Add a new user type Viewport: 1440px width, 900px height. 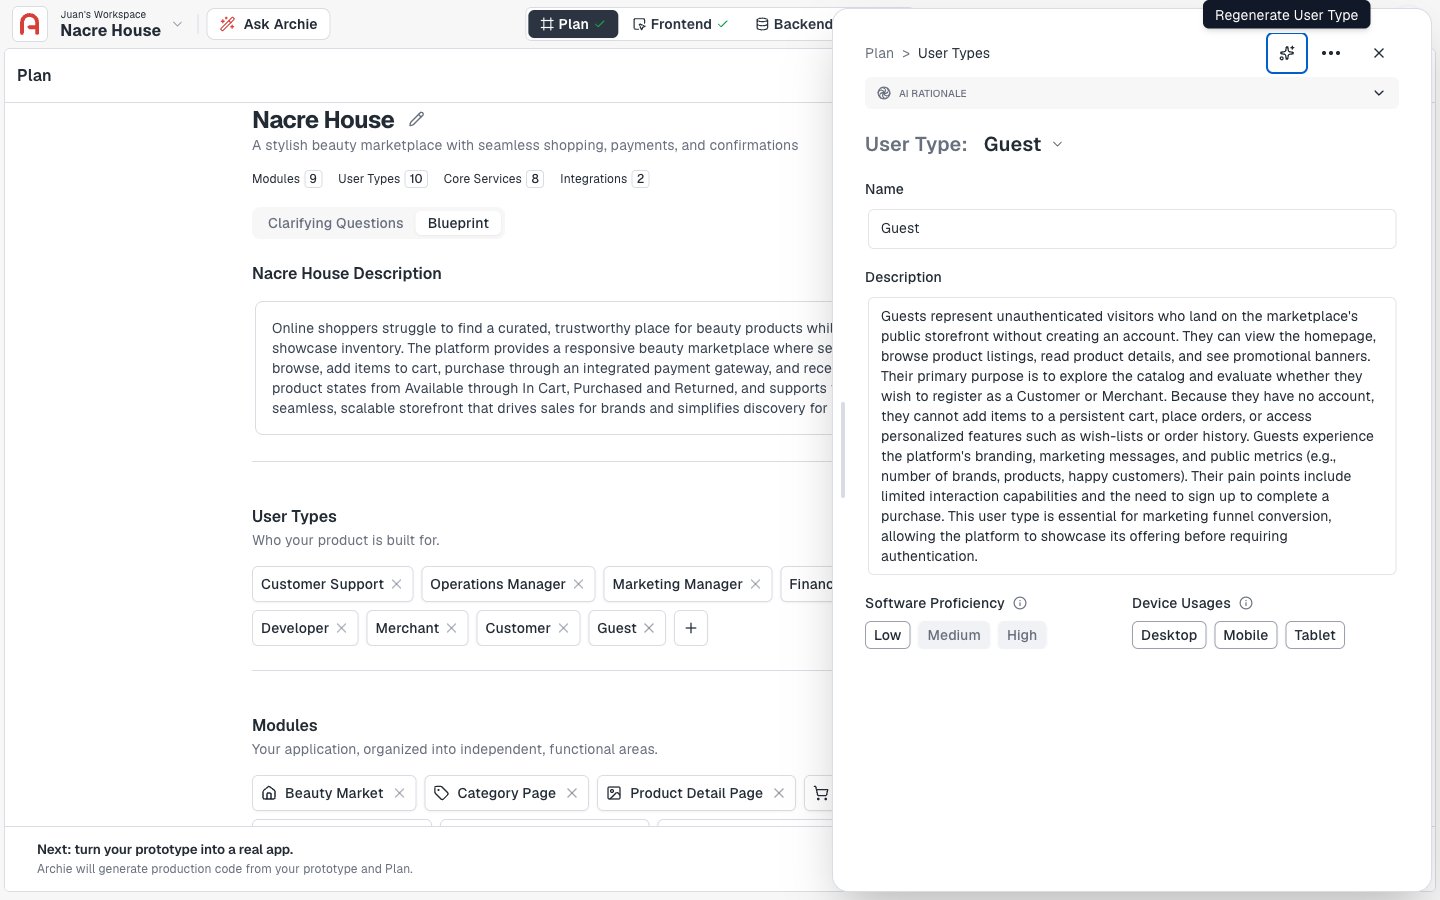pos(691,628)
